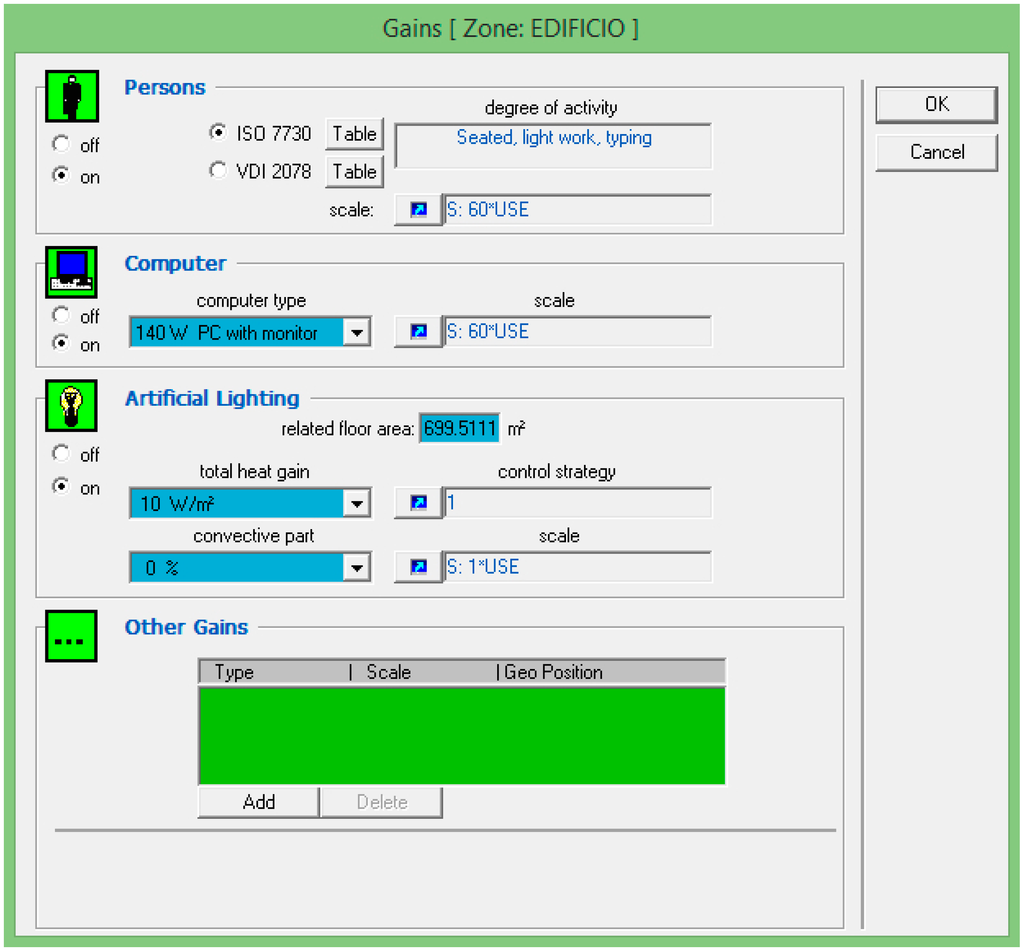Click the Persons gain icon

pyautogui.click(x=71, y=96)
